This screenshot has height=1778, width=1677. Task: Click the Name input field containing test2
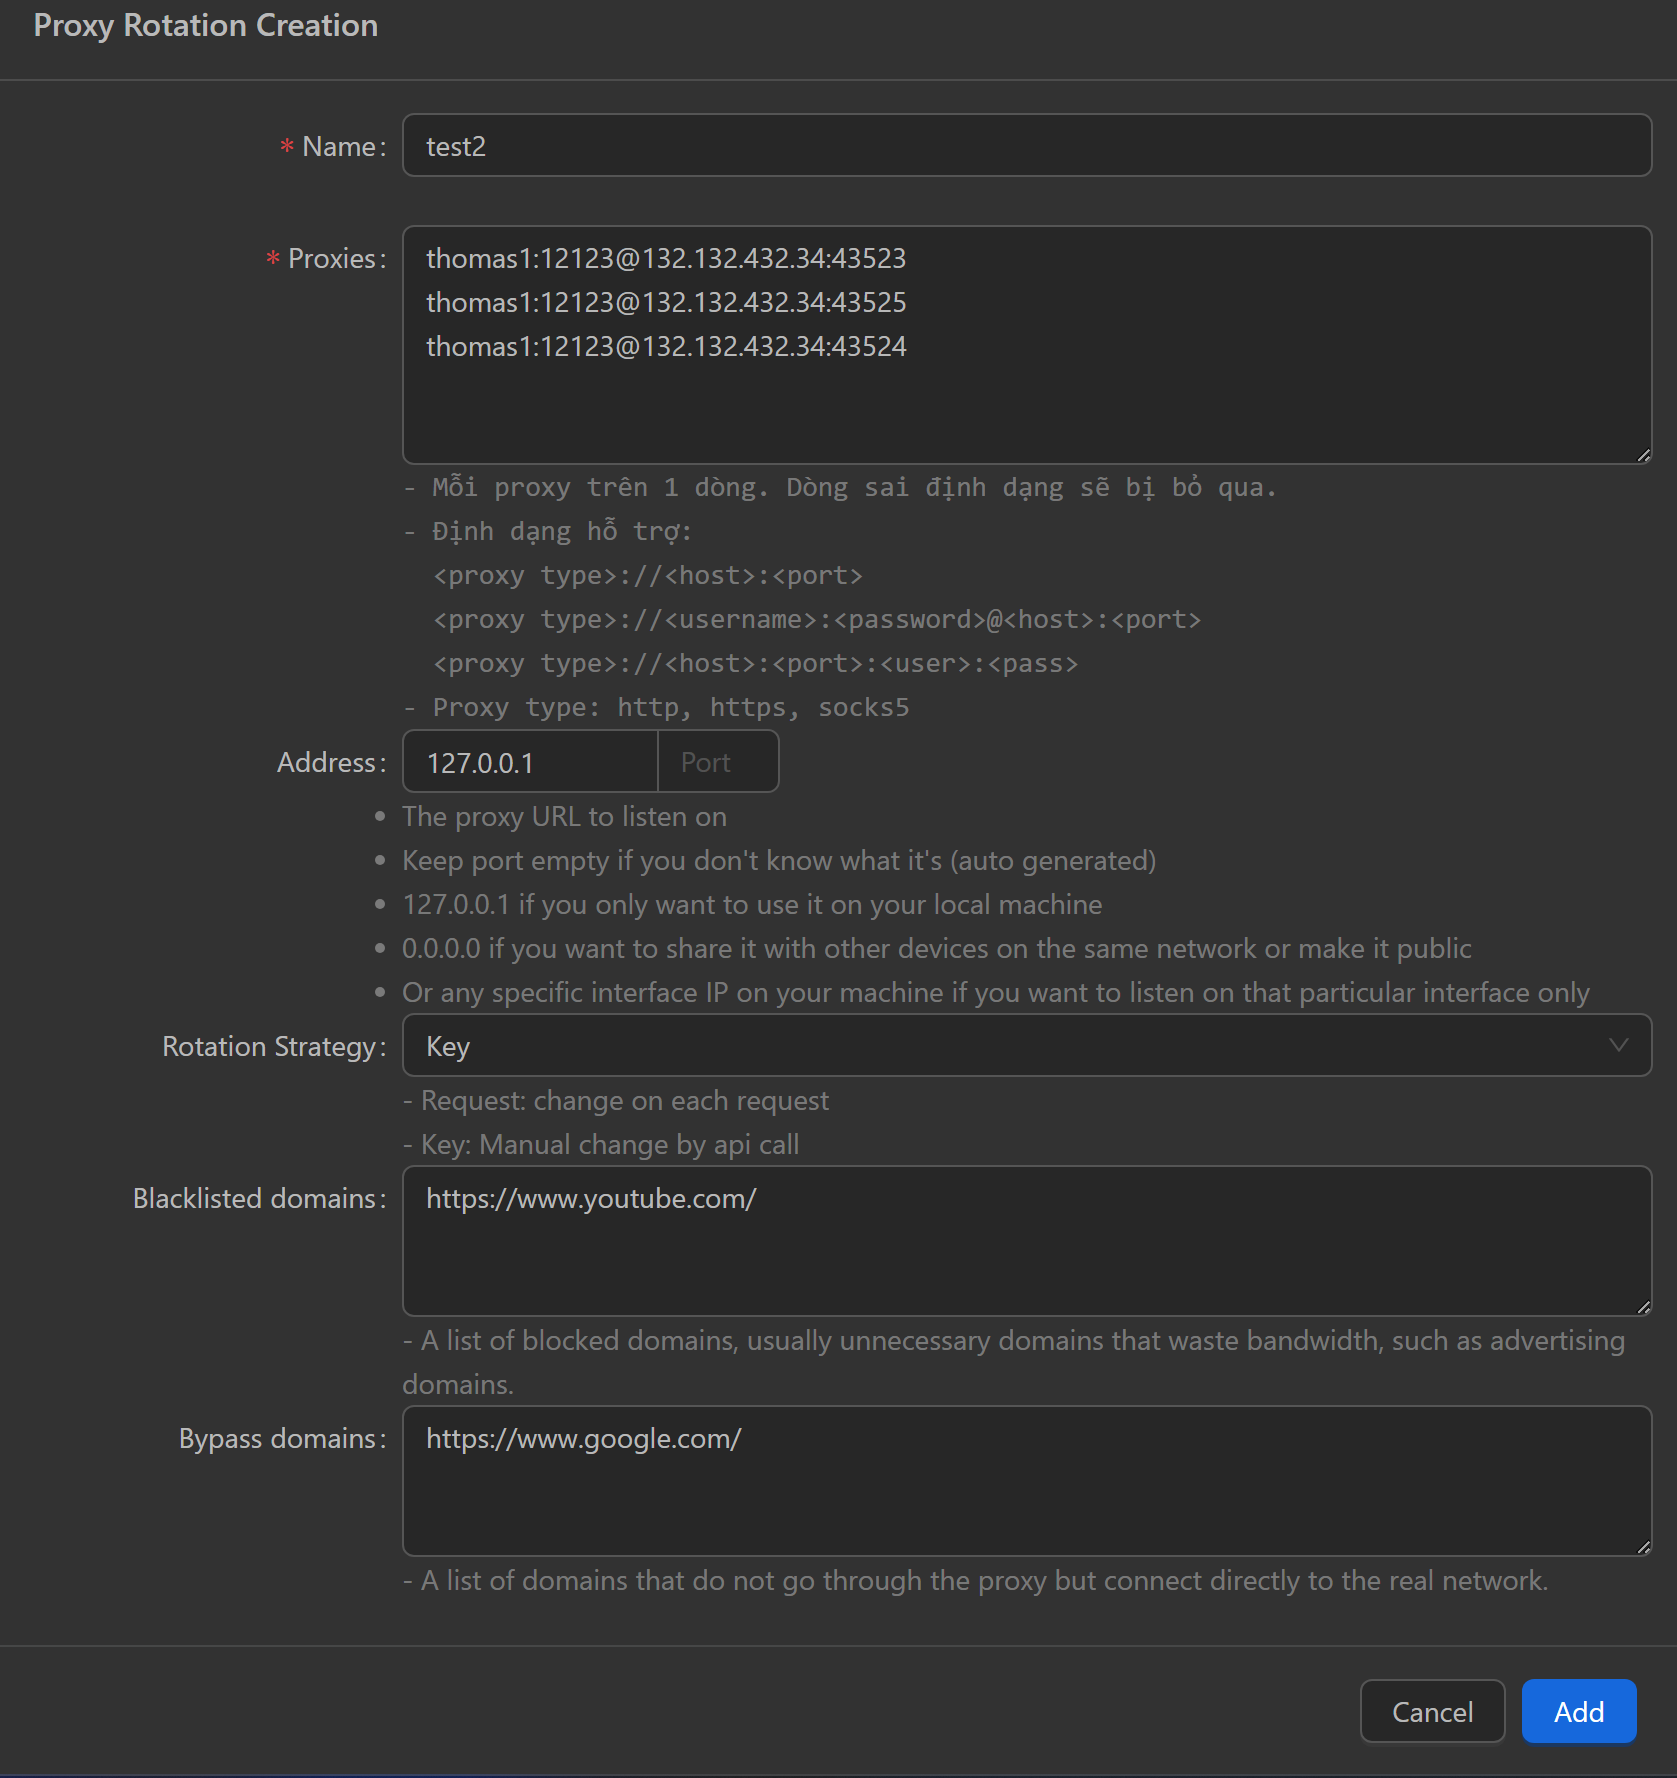pos(1026,146)
